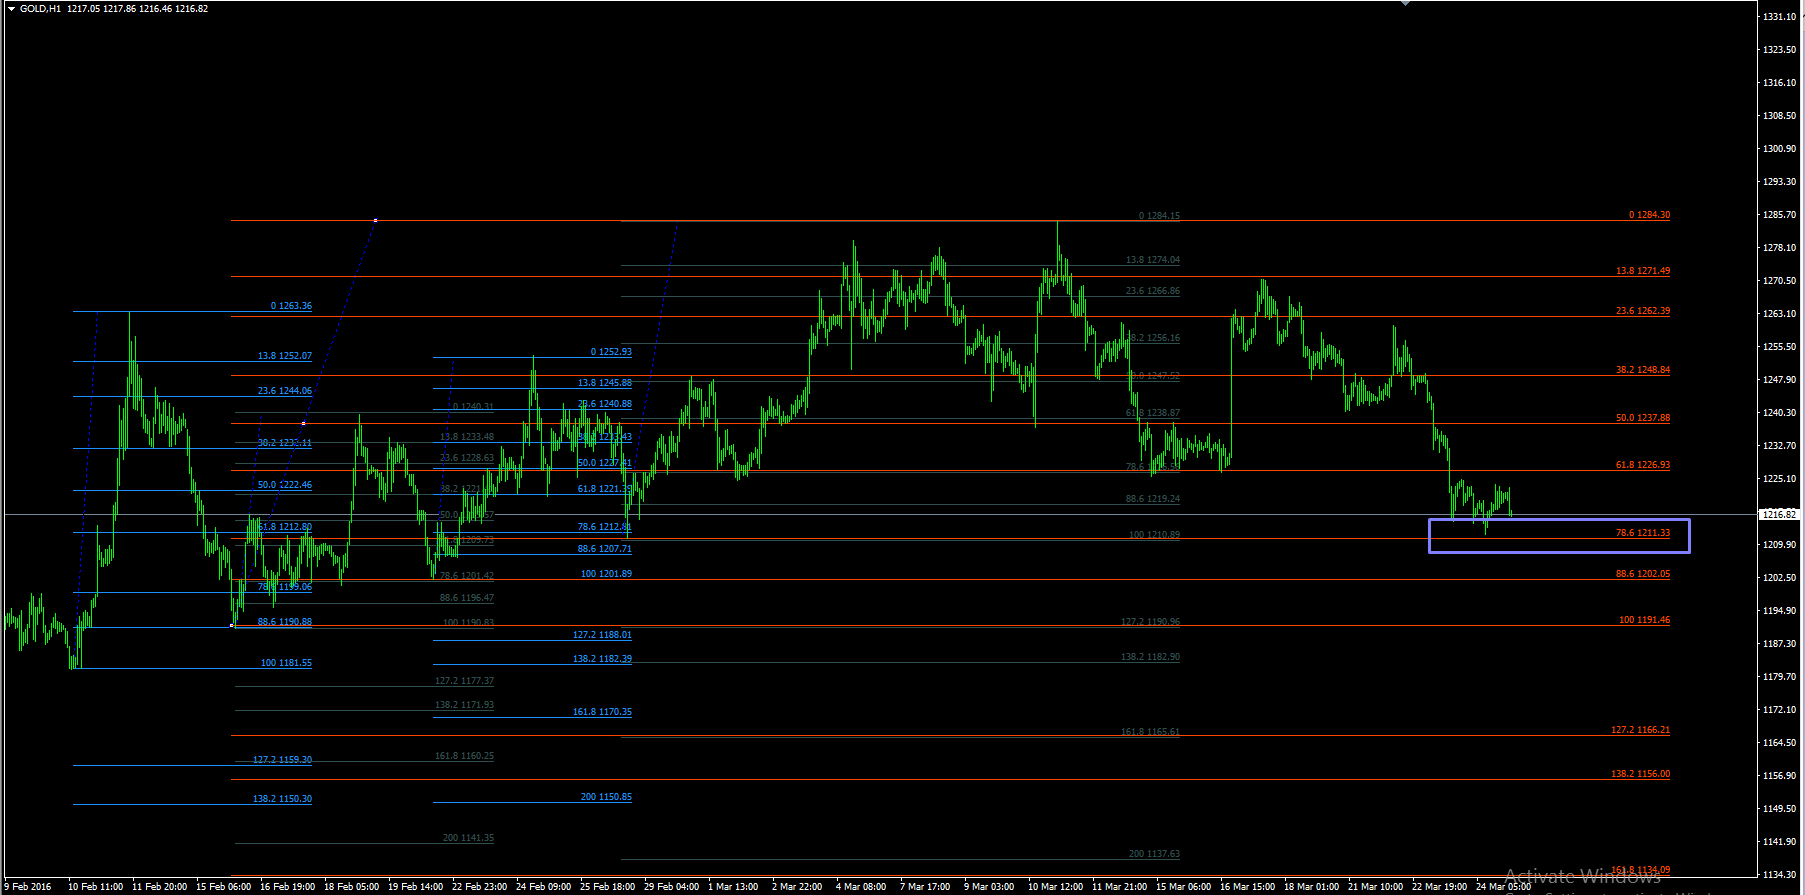Select the red Fibonacci label 88.6 1202.05
The width and height of the screenshot is (1805, 895).
click(x=1643, y=574)
